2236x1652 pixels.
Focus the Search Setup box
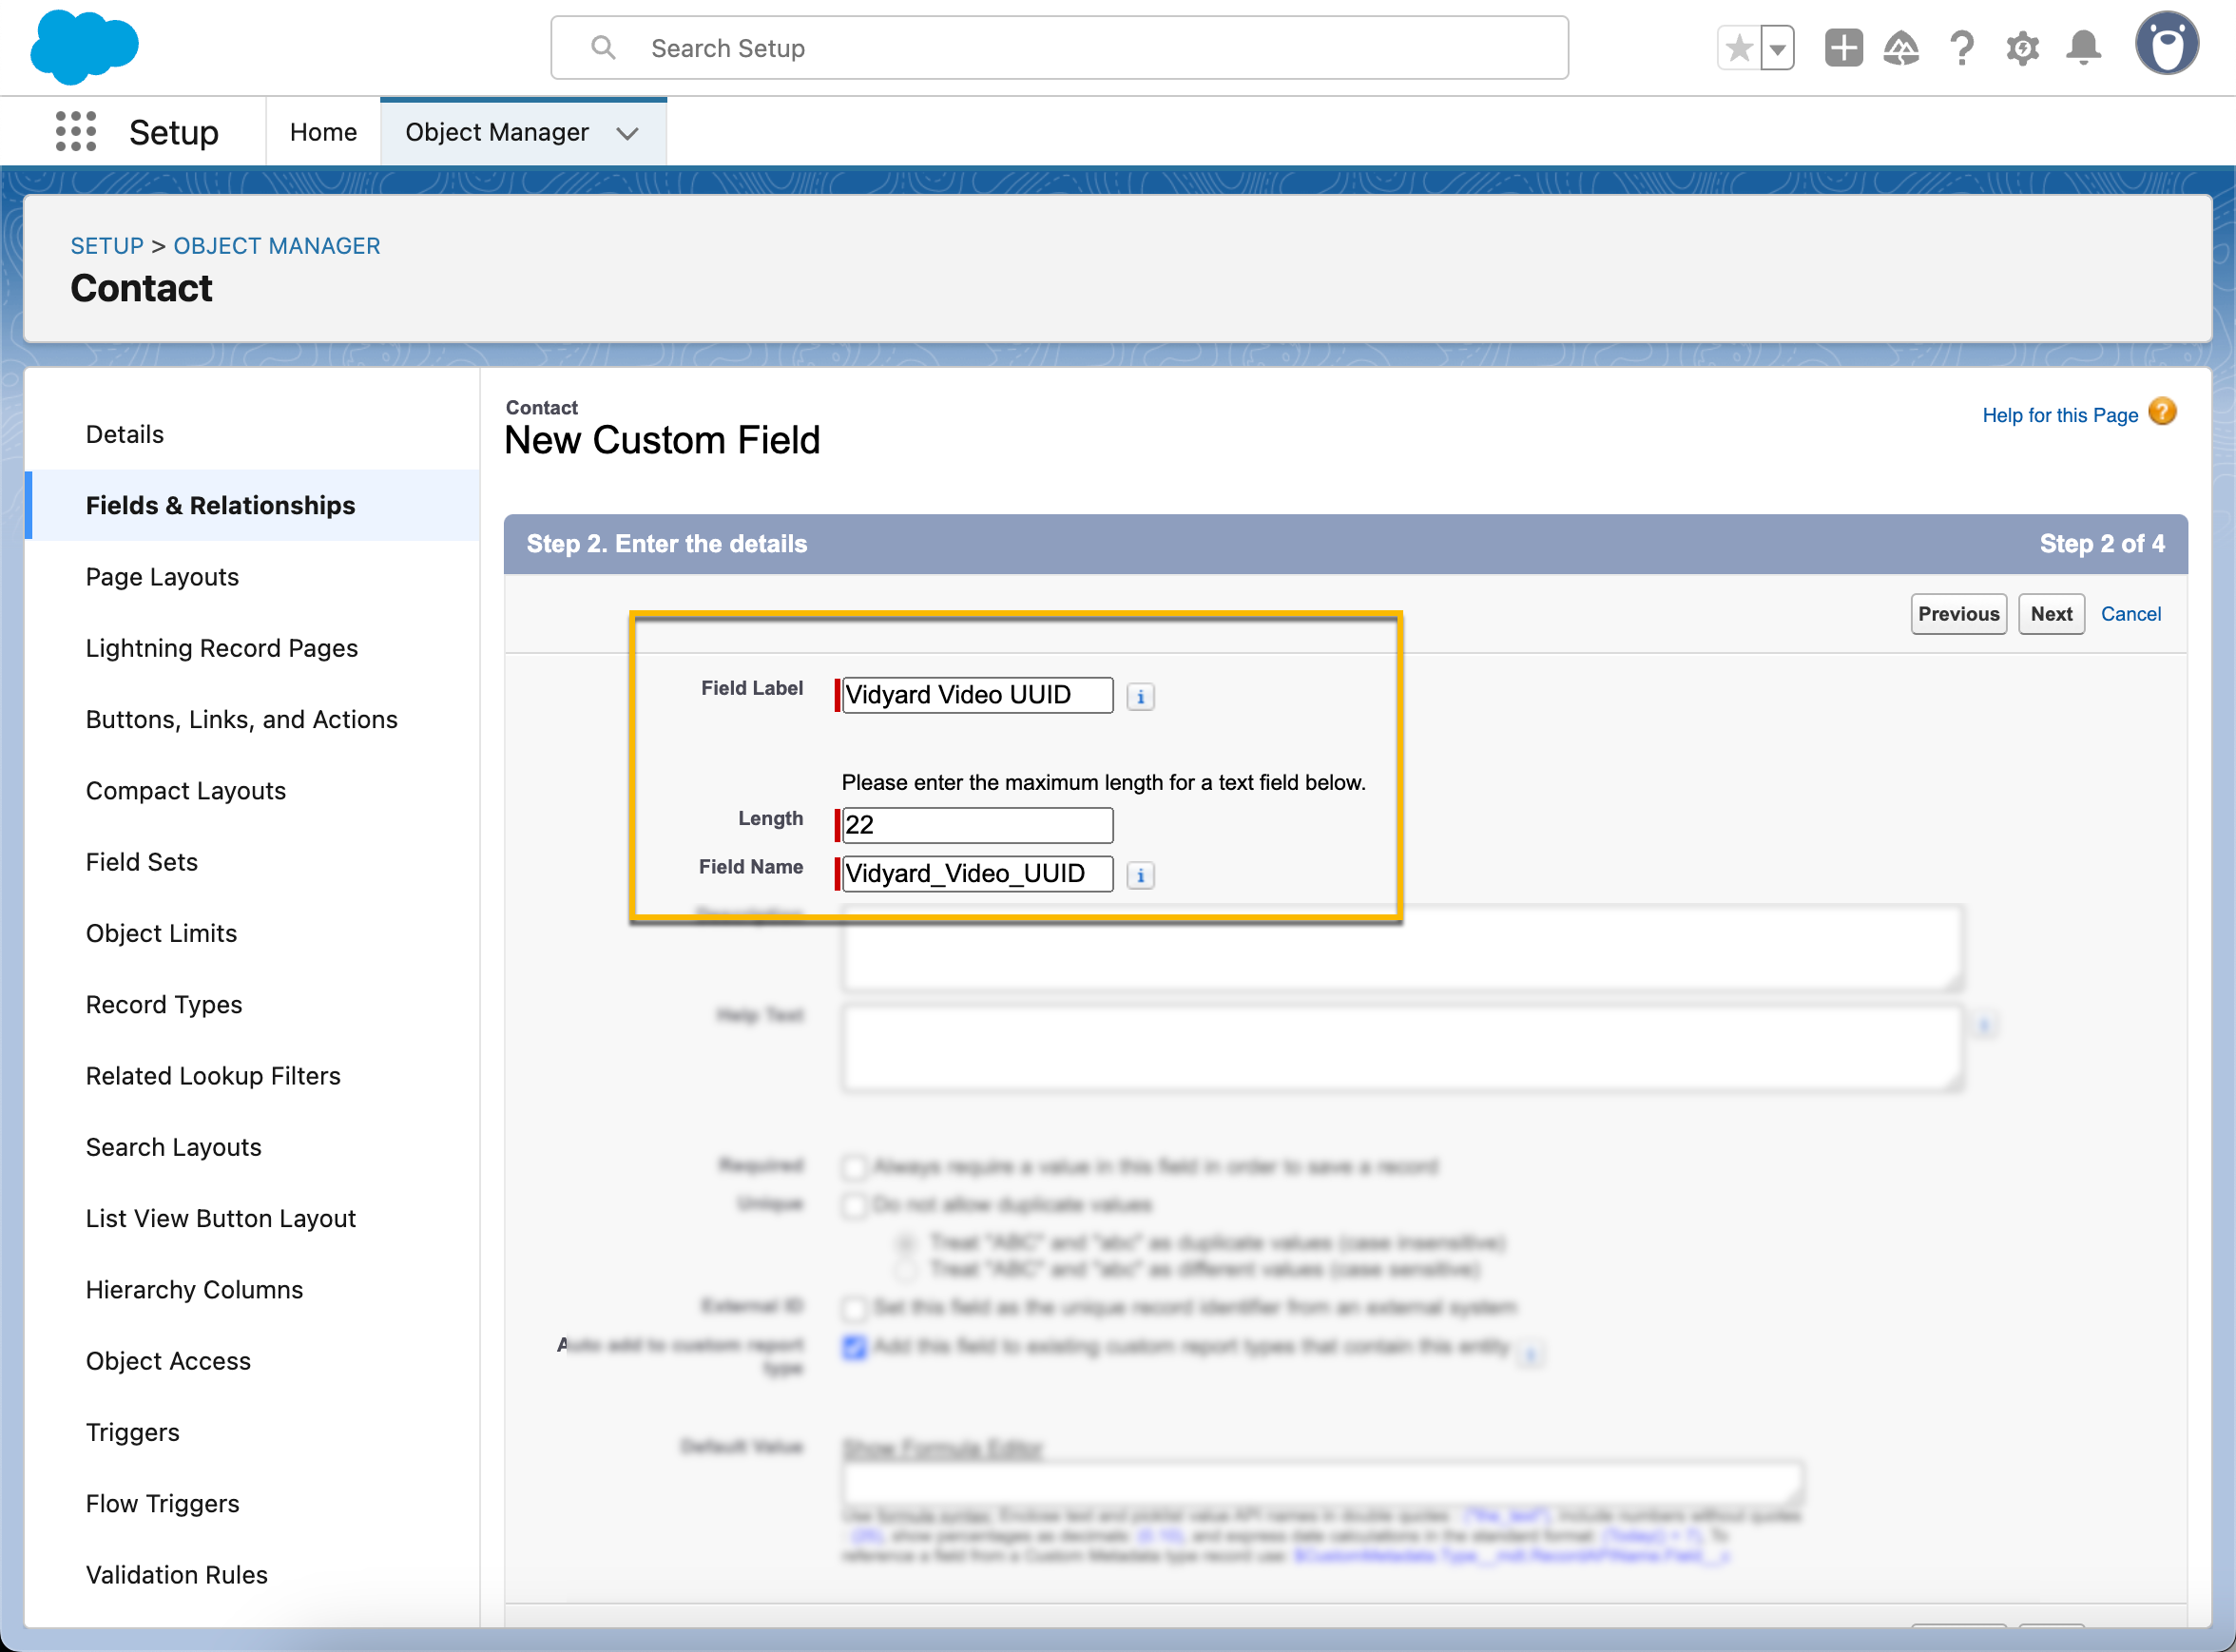tap(1059, 48)
